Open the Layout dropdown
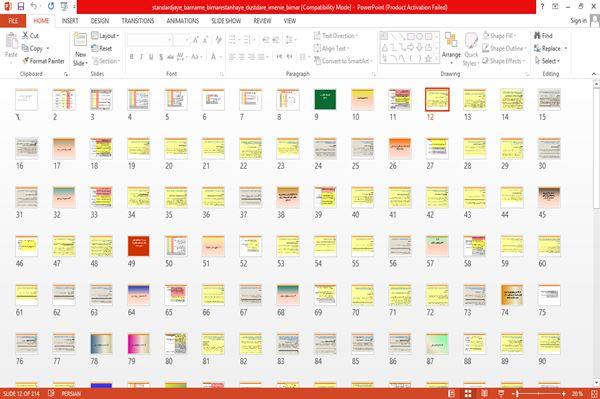 (x=105, y=36)
